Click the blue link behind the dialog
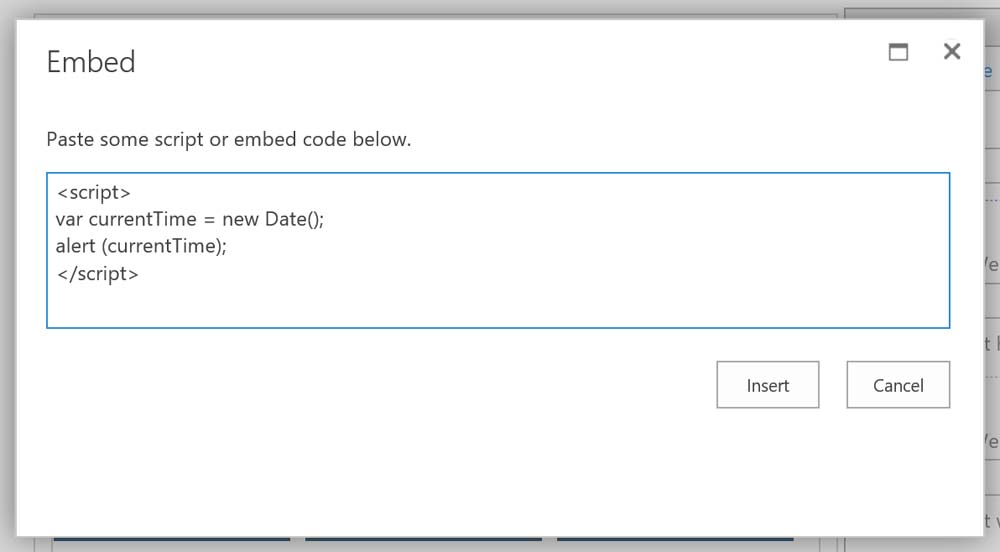Screen dimensions: 1000x552 click(988, 72)
